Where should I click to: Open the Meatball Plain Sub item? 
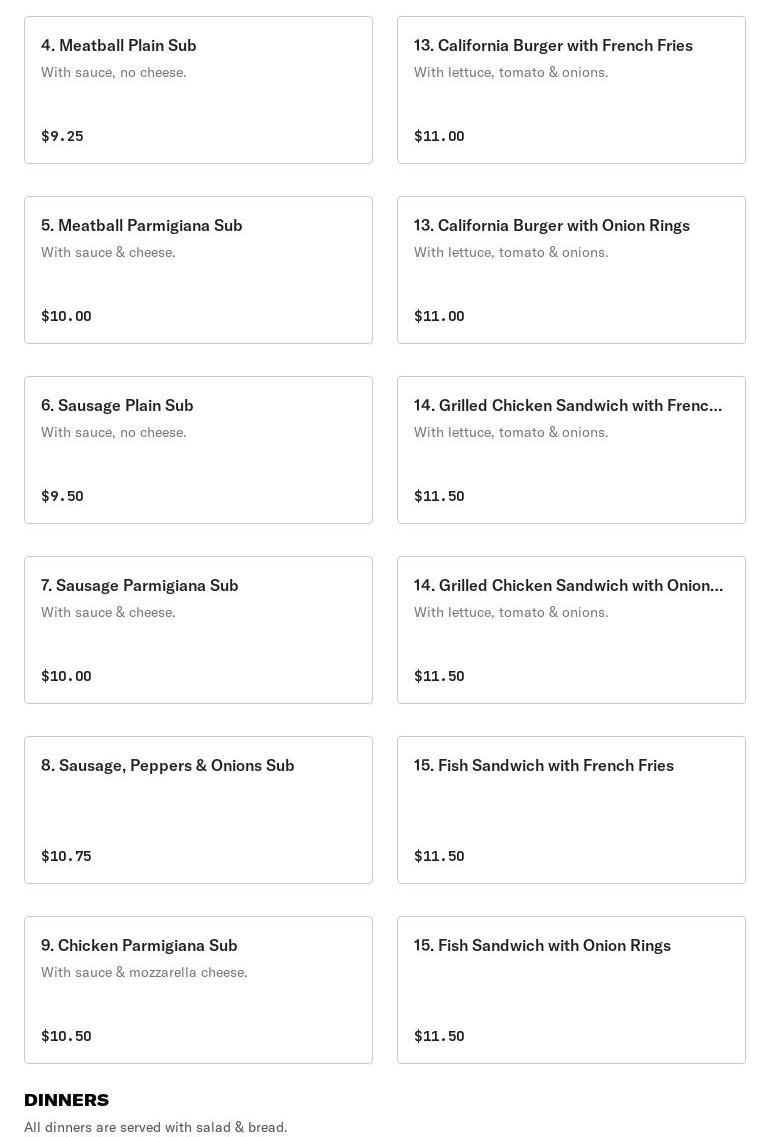[198, 90]
